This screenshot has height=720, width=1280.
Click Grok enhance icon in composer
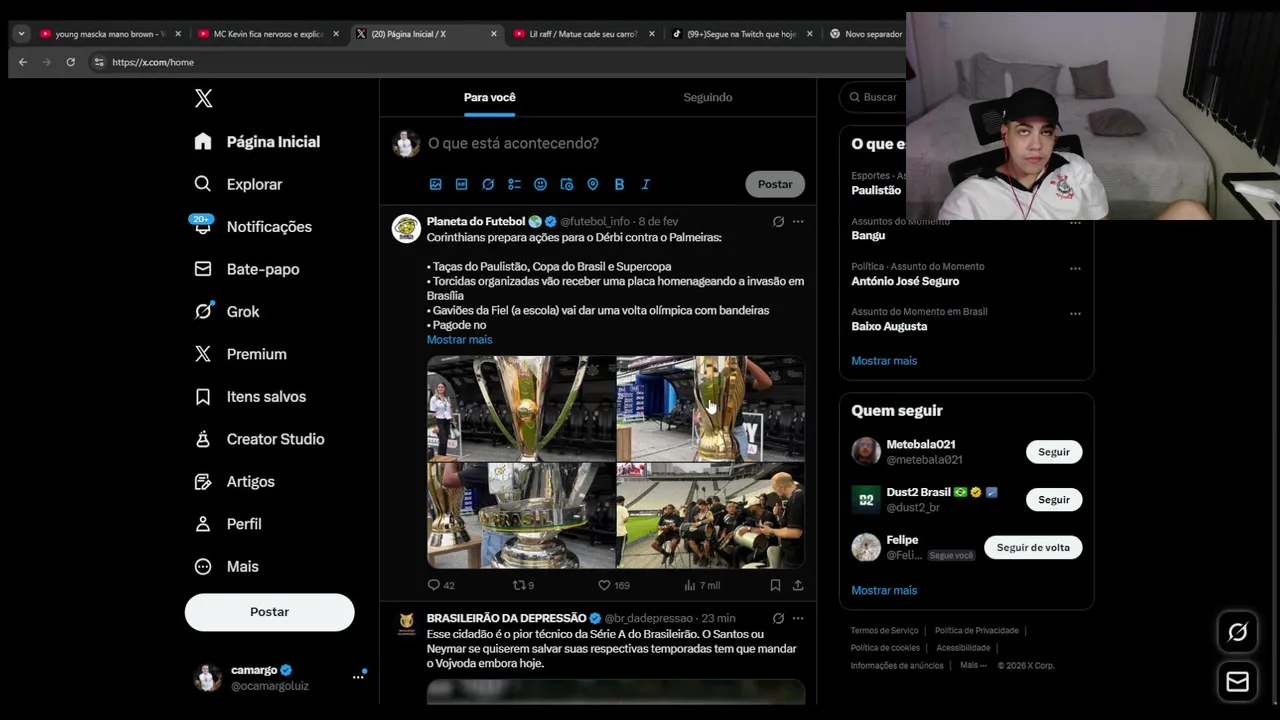coord(488,184)
